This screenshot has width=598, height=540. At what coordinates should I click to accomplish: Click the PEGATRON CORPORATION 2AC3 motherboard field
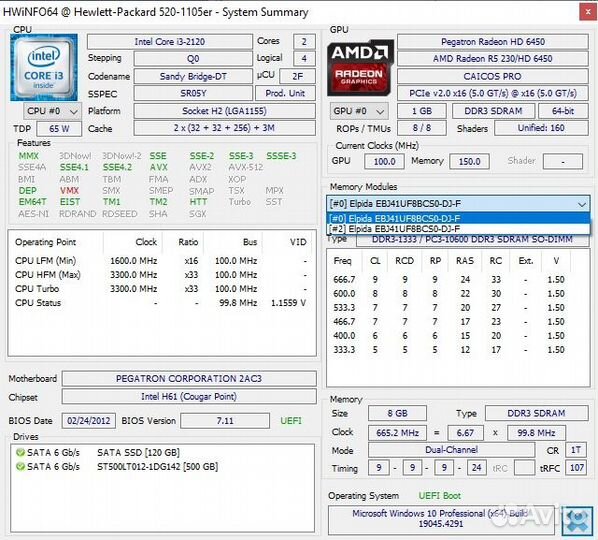(x=189, y=379)
